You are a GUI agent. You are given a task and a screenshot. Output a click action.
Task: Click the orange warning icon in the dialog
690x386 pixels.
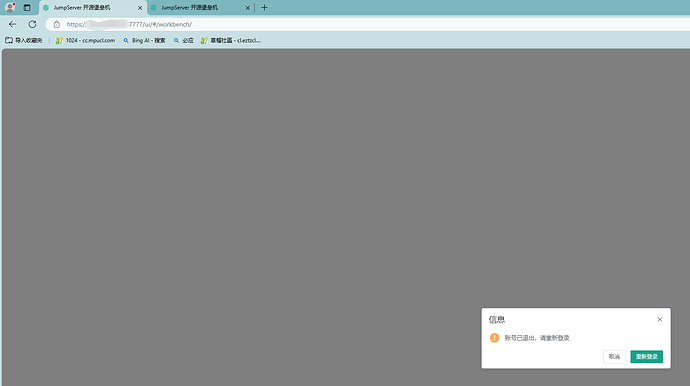click(x=494, y=338)
